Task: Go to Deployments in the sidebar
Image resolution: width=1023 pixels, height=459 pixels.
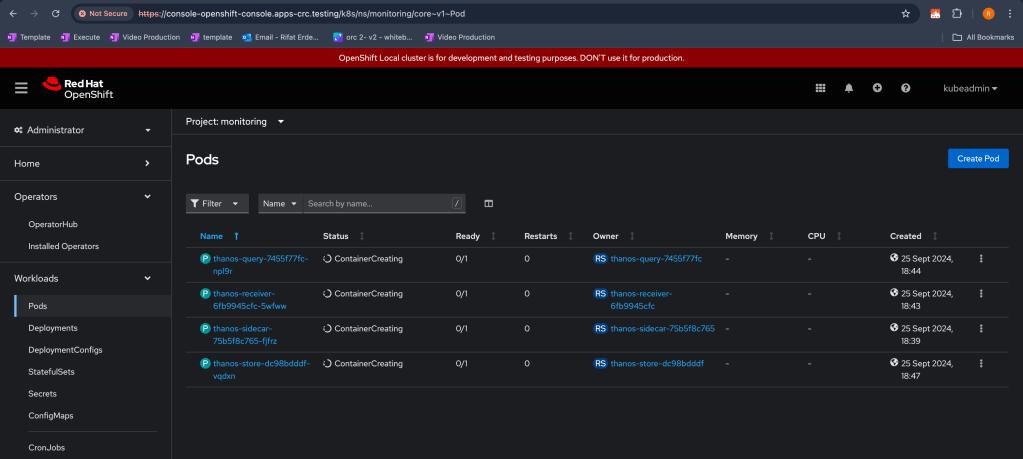Action: point(53,328)
